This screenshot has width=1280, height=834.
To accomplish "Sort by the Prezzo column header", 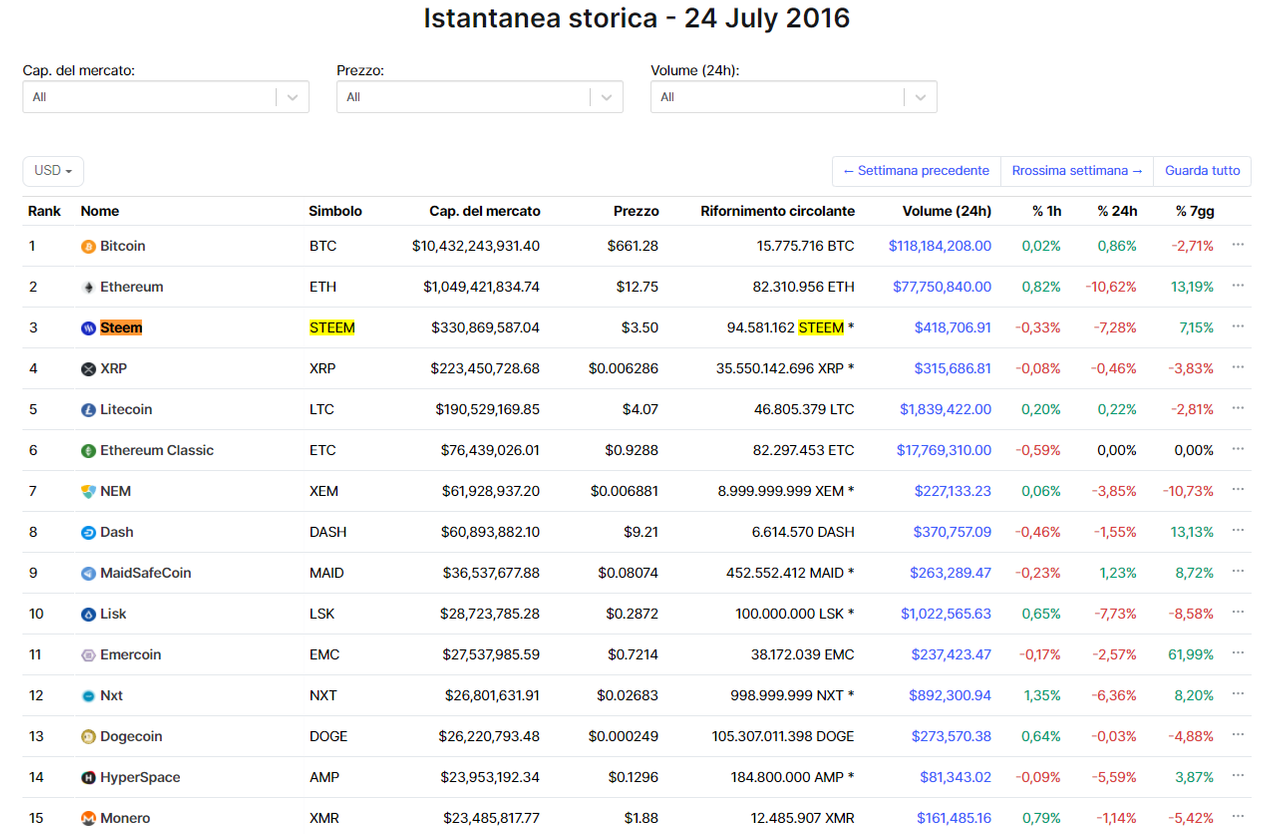I will point(636,211).
